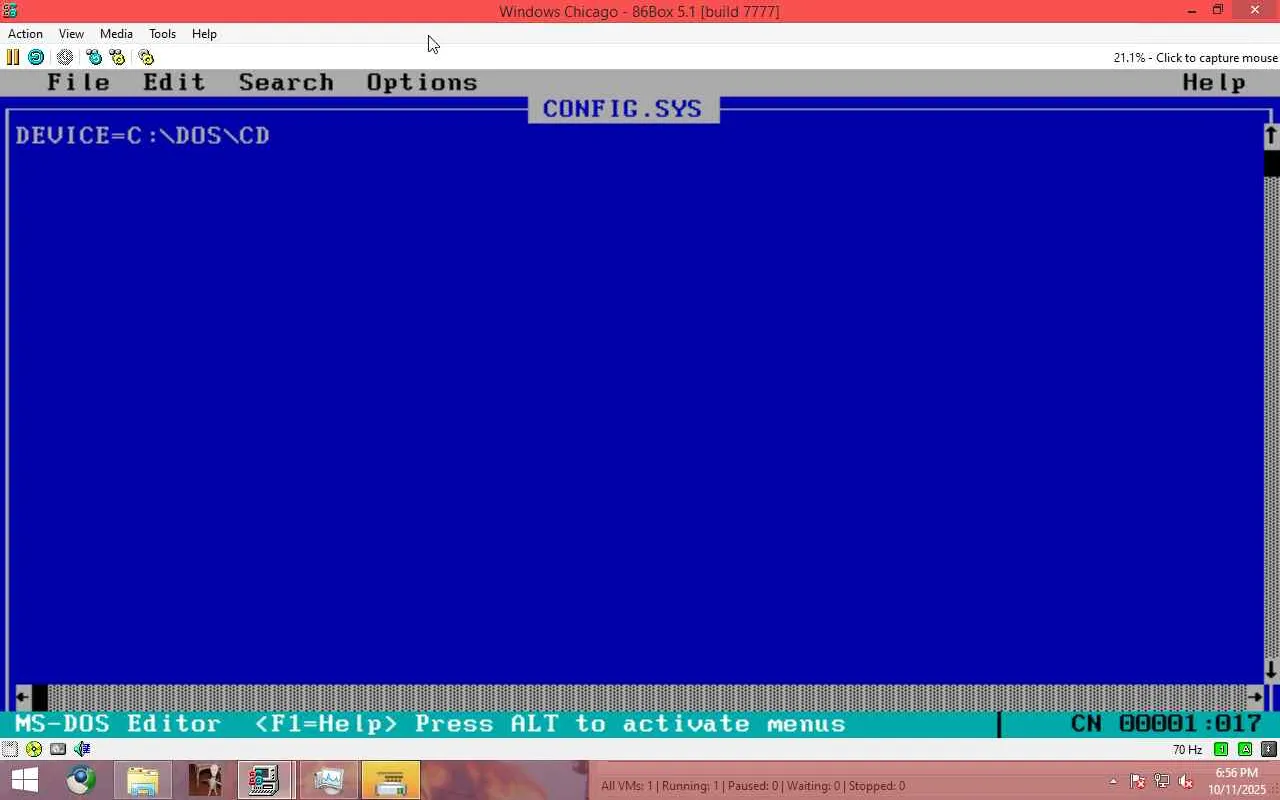
Task: Click the editor's scroll up arrow
Action: 1271,135
